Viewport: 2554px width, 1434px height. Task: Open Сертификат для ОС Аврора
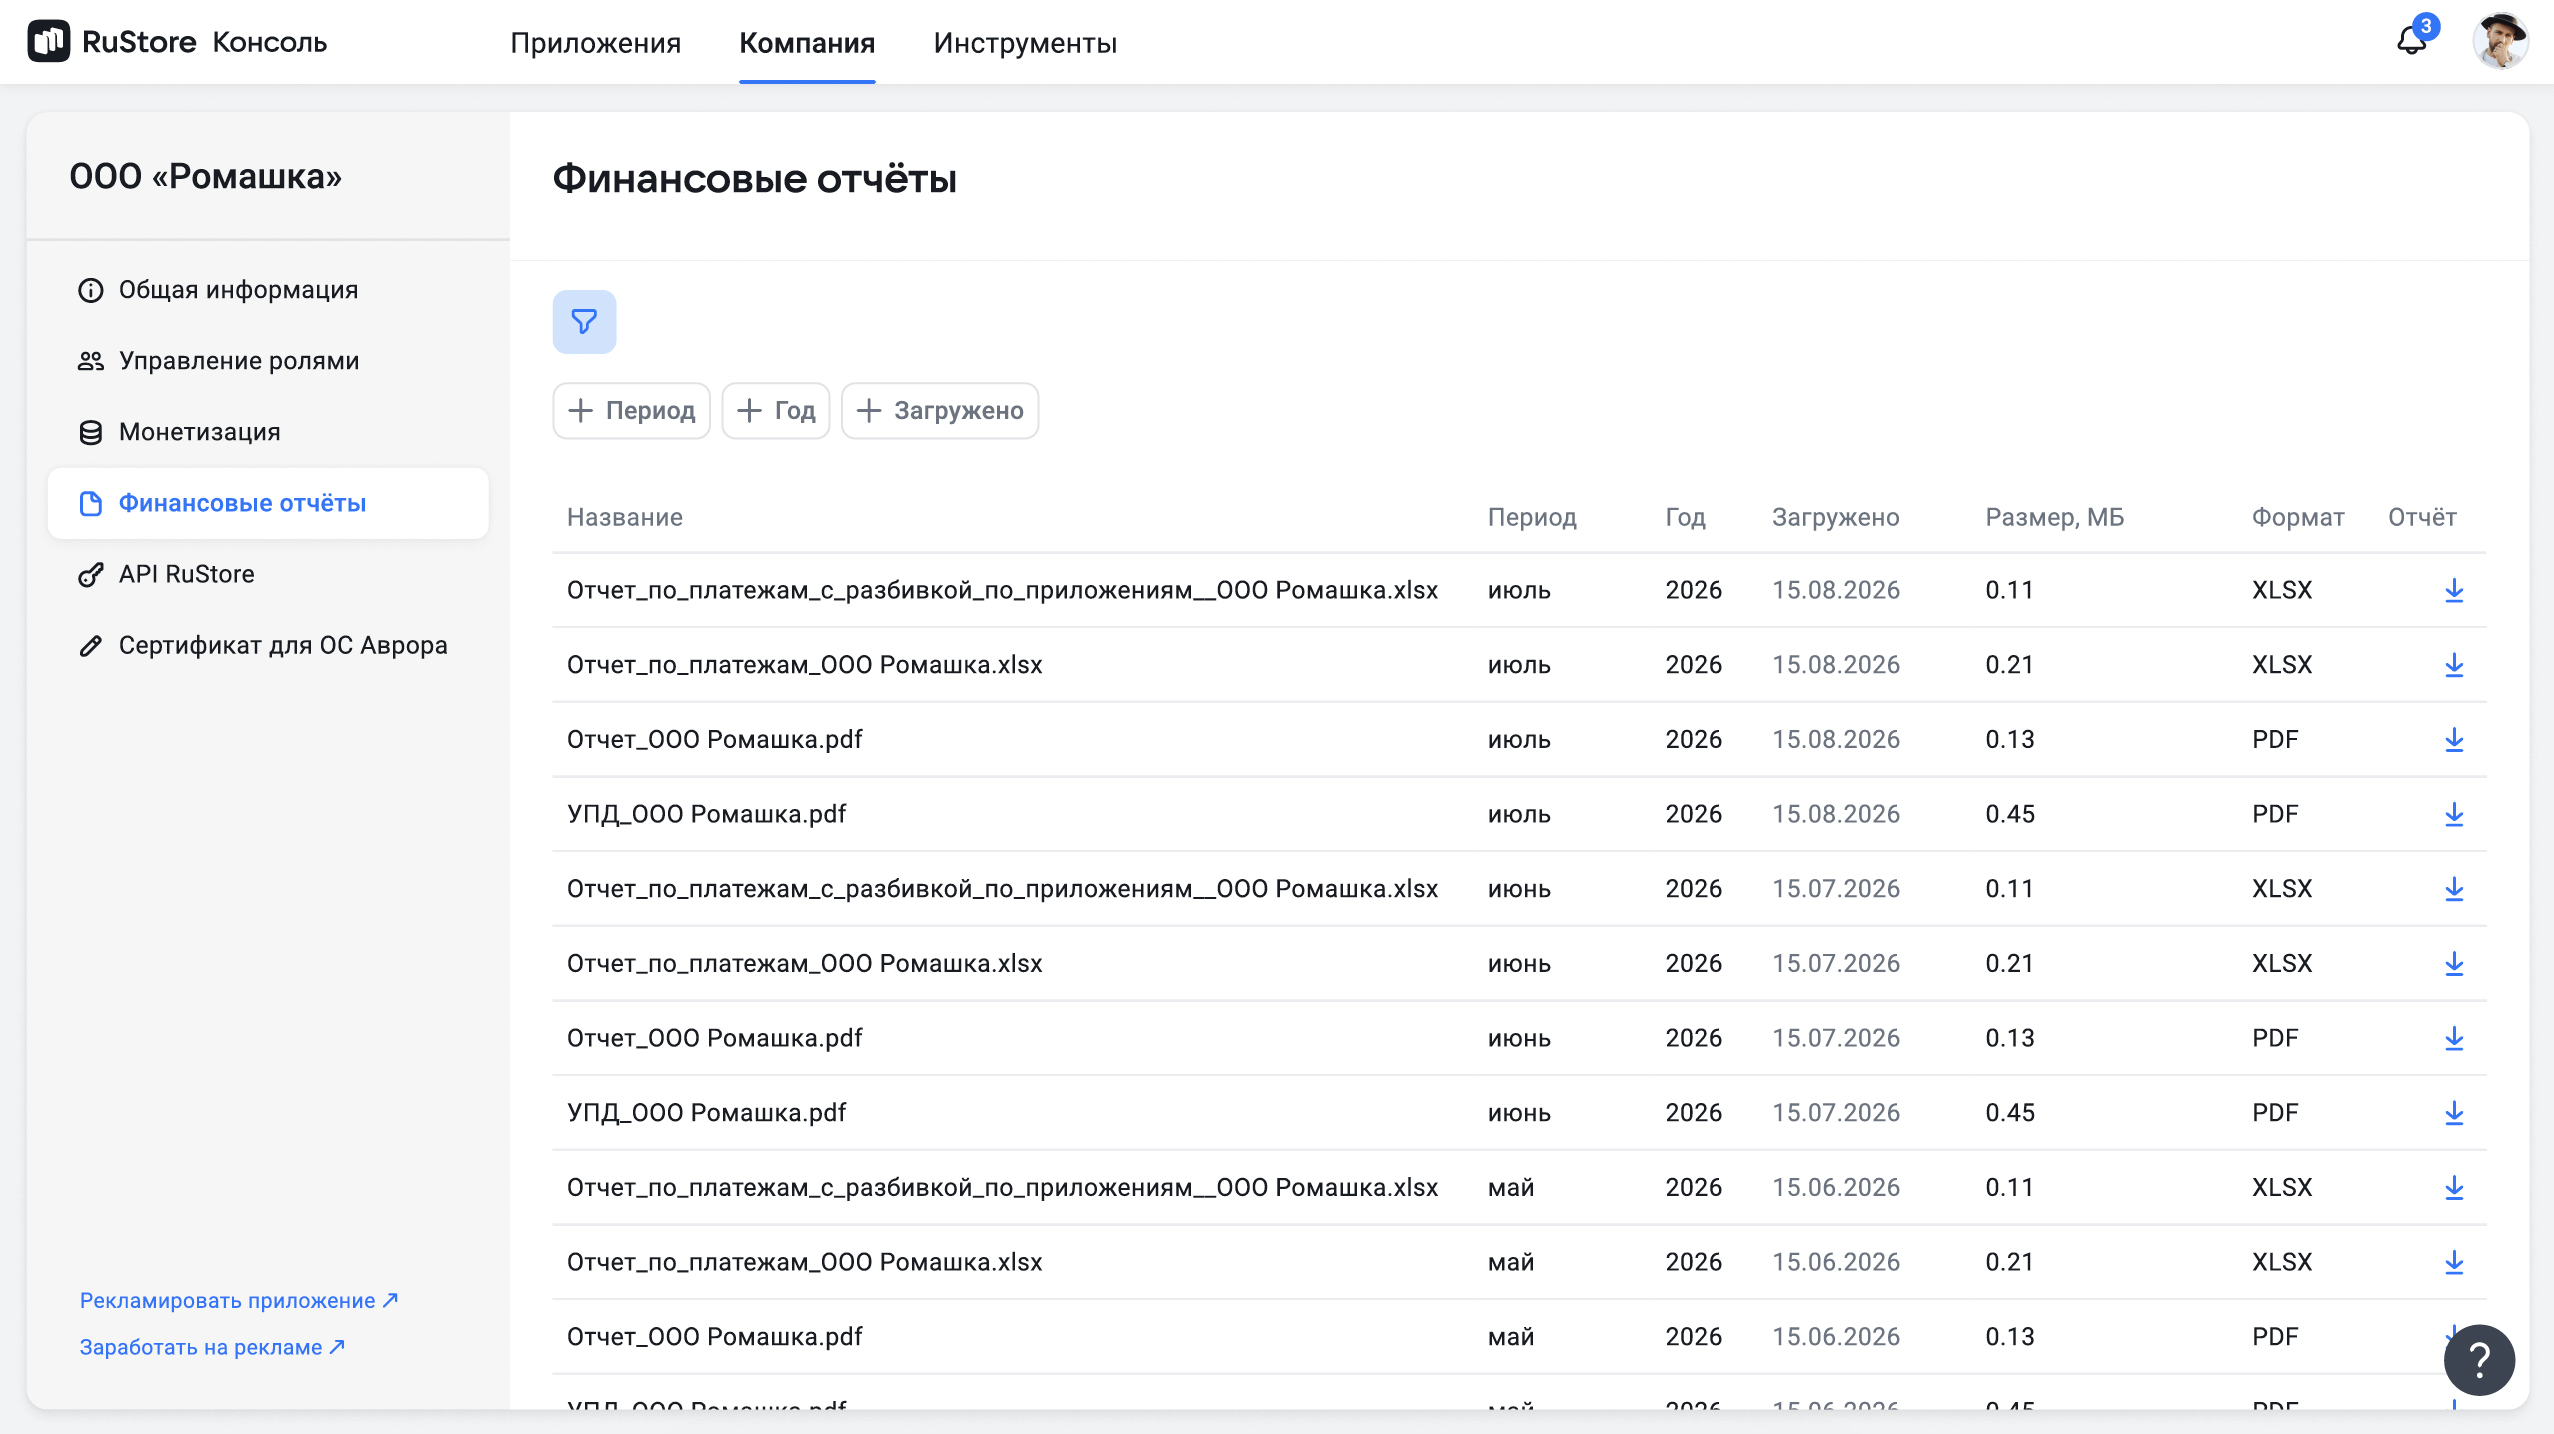tap(268, 645)
